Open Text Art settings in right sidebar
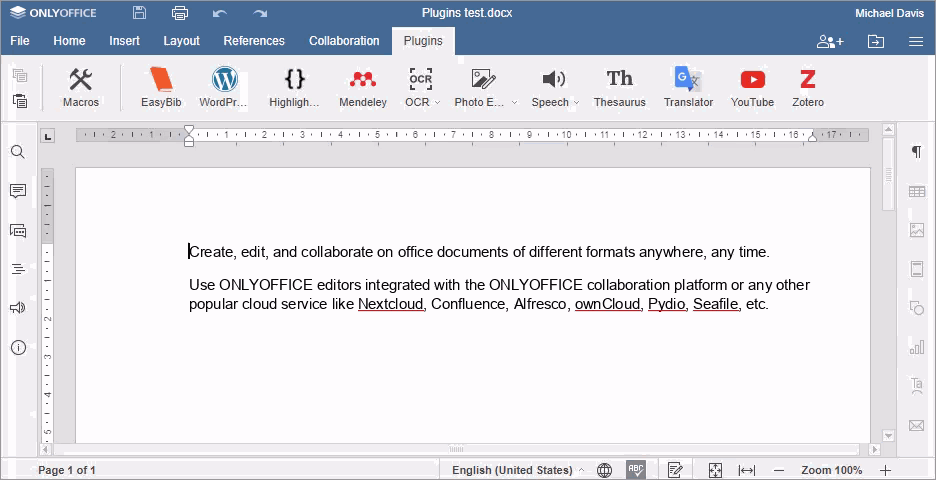Screen dimensions: 936x480 [x=916, y=385]
